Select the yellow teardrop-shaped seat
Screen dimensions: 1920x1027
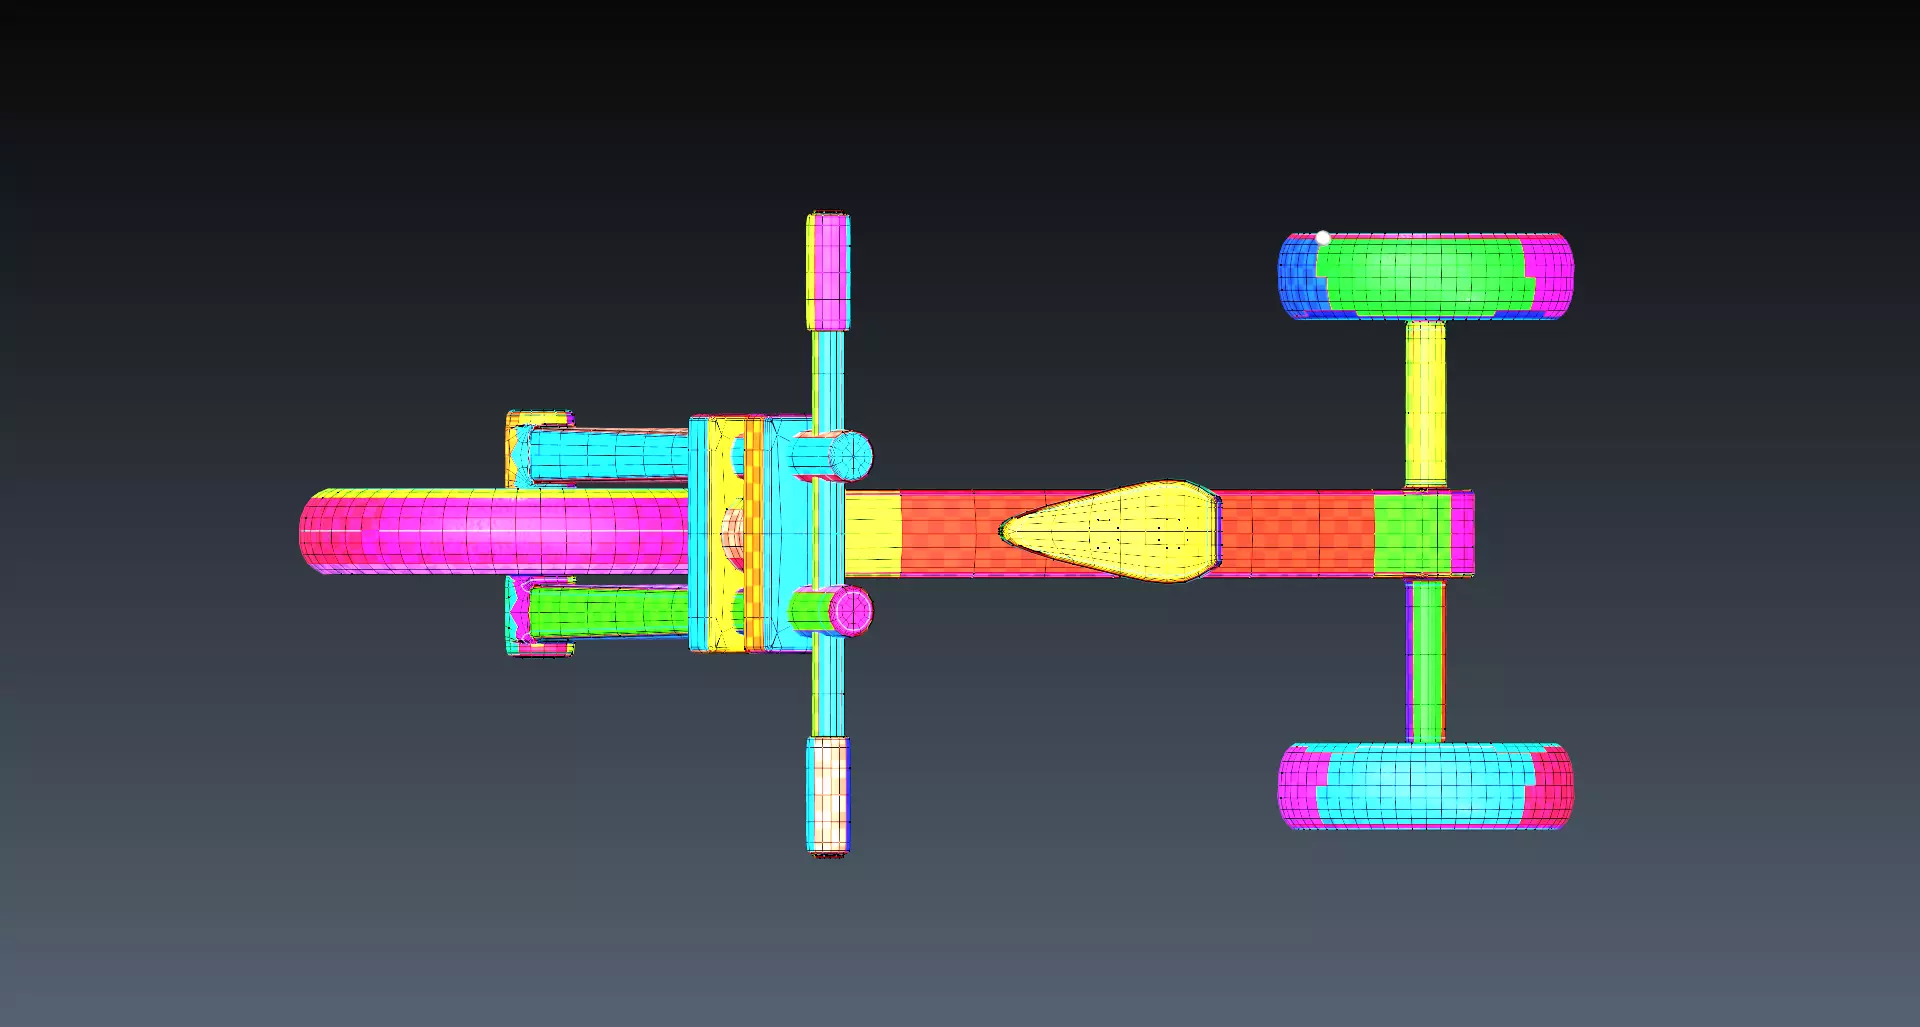tap(1111, 531)
